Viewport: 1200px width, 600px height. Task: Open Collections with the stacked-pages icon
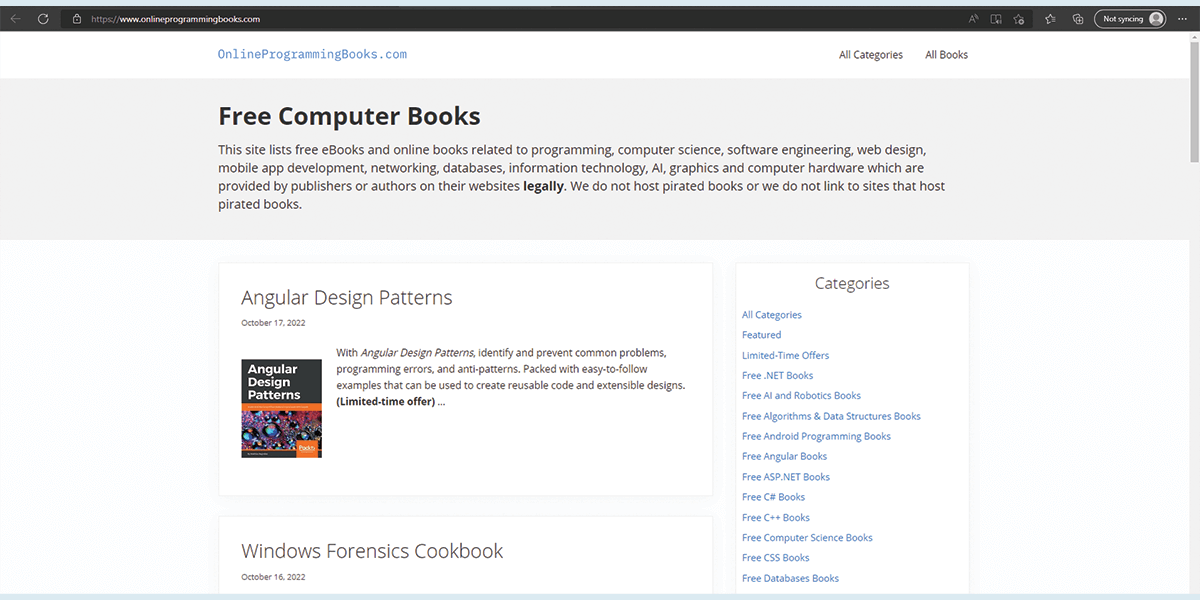click(1078, 18)
